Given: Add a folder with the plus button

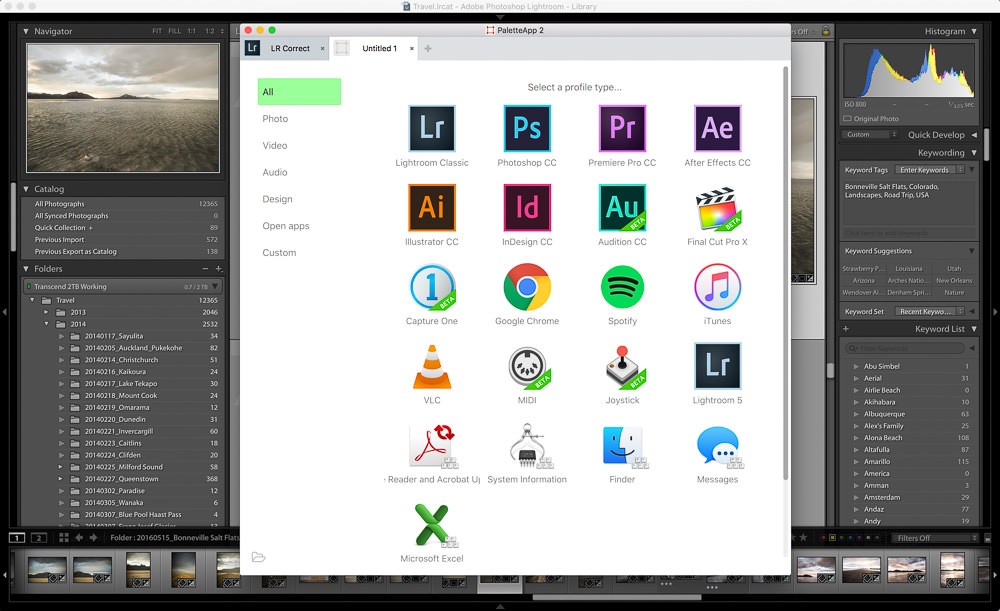Looking at the screenshot, I should (x=219, y=269).
